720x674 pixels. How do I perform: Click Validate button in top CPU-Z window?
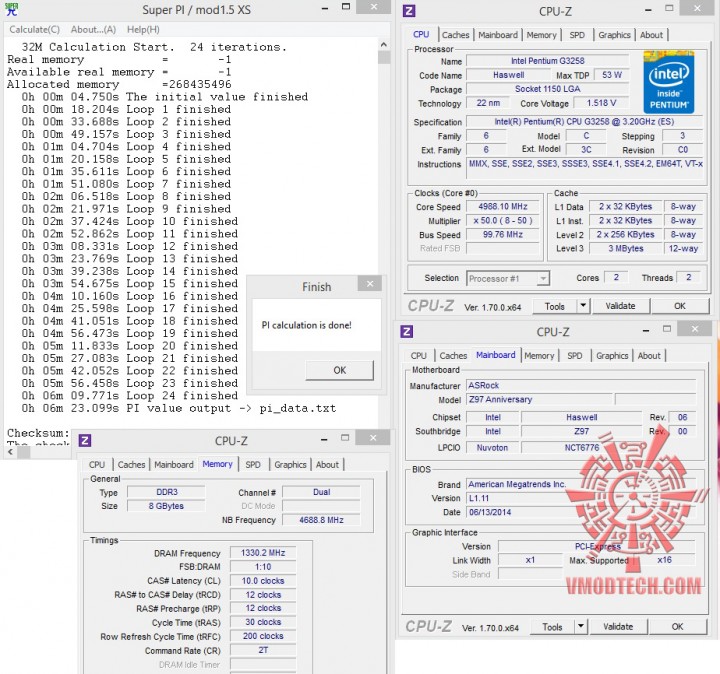(x=620, y=306)
